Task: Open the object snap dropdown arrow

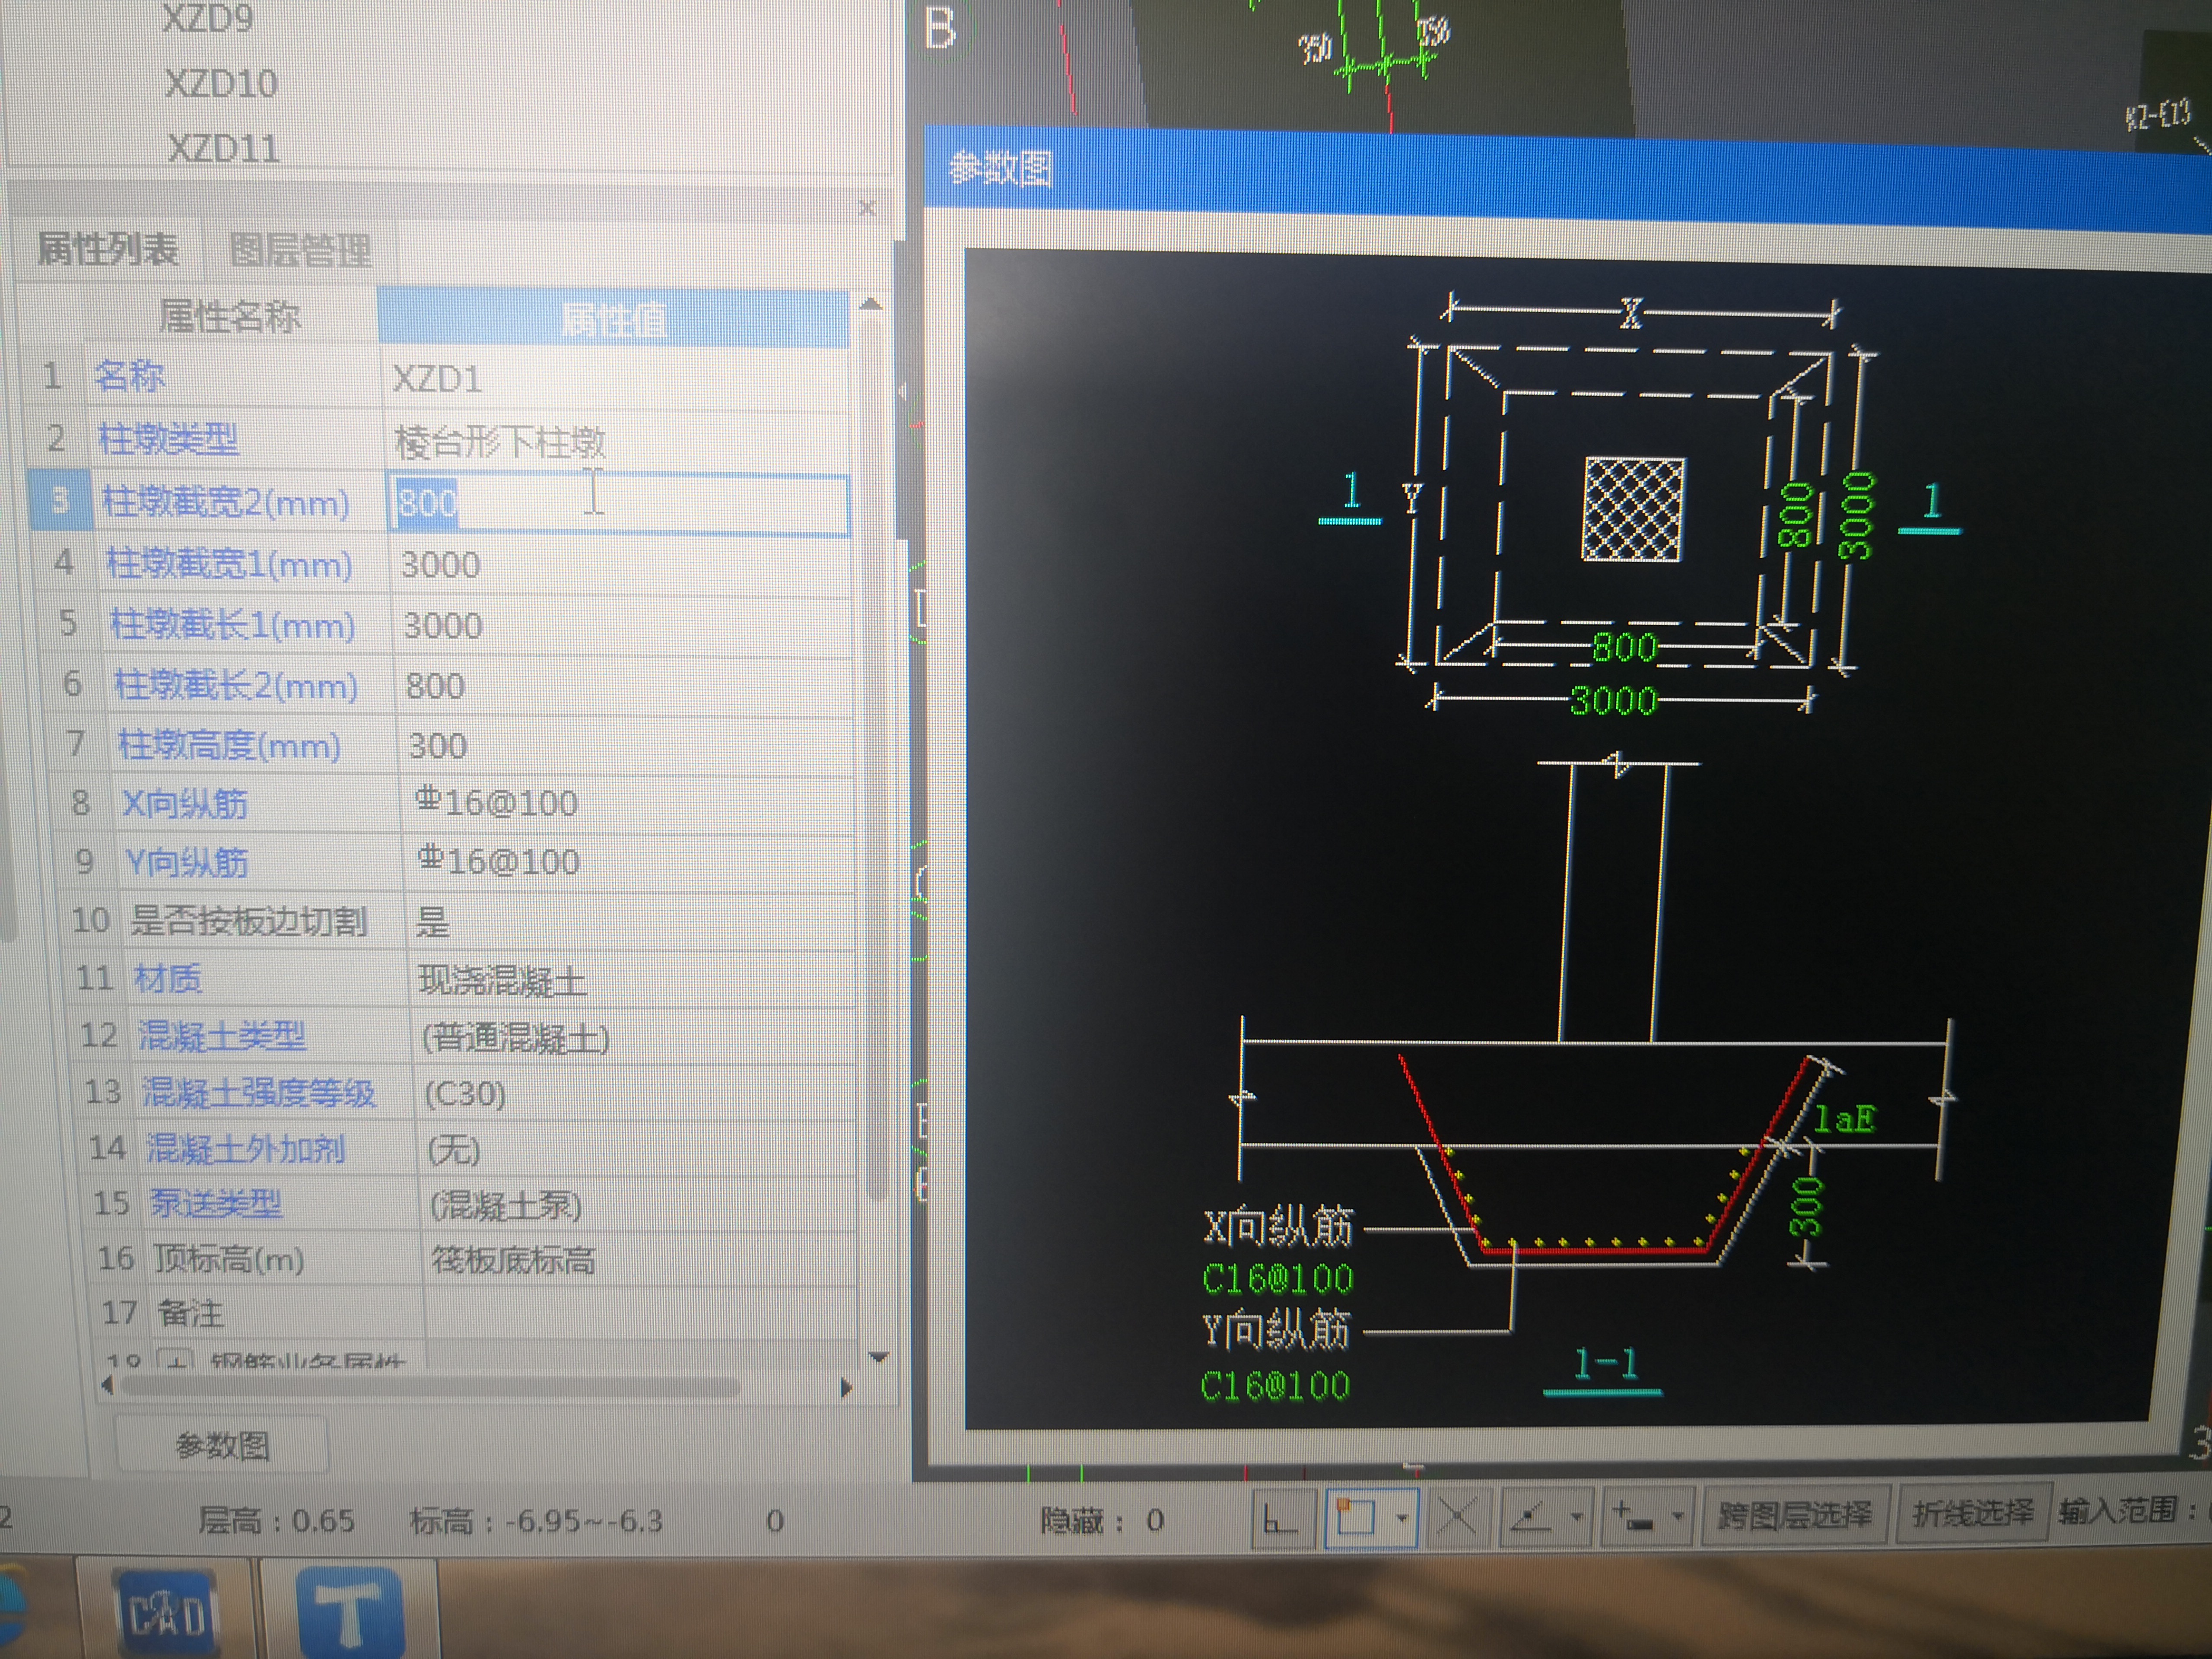Action: click(1402, 1519)
